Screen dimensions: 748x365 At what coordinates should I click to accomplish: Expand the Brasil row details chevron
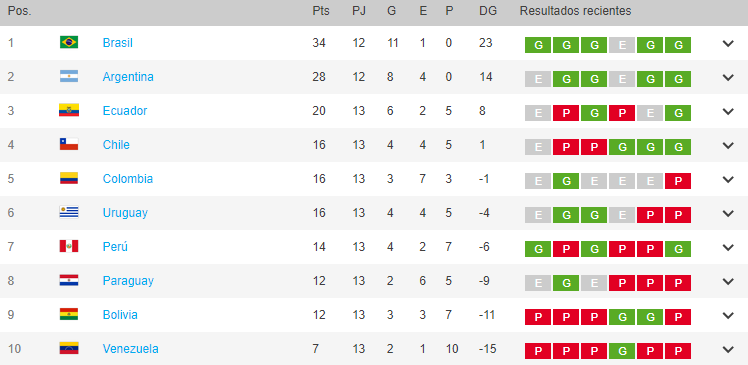(727, 43)
